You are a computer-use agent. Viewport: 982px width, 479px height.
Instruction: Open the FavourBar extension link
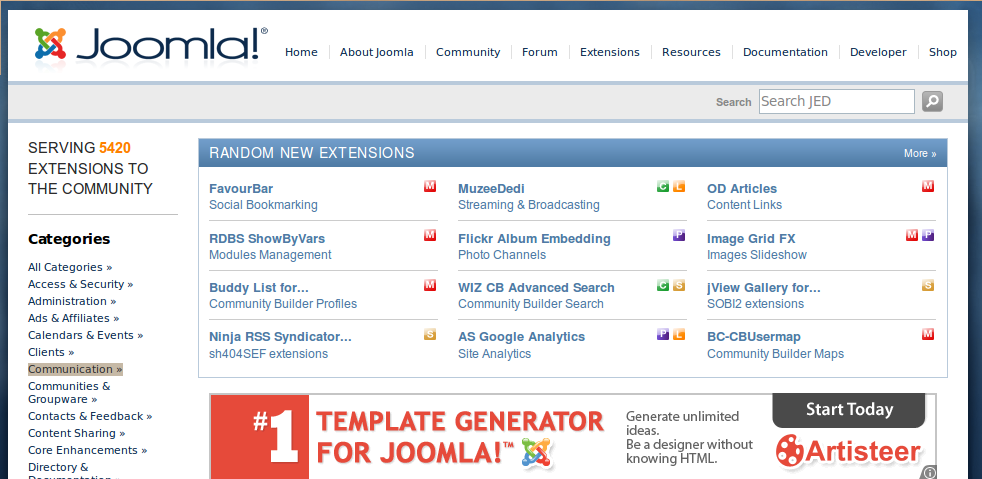241,188
